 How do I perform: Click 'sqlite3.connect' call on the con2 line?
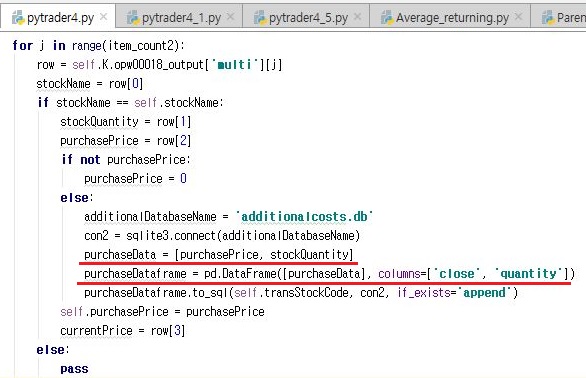(171, 236)
